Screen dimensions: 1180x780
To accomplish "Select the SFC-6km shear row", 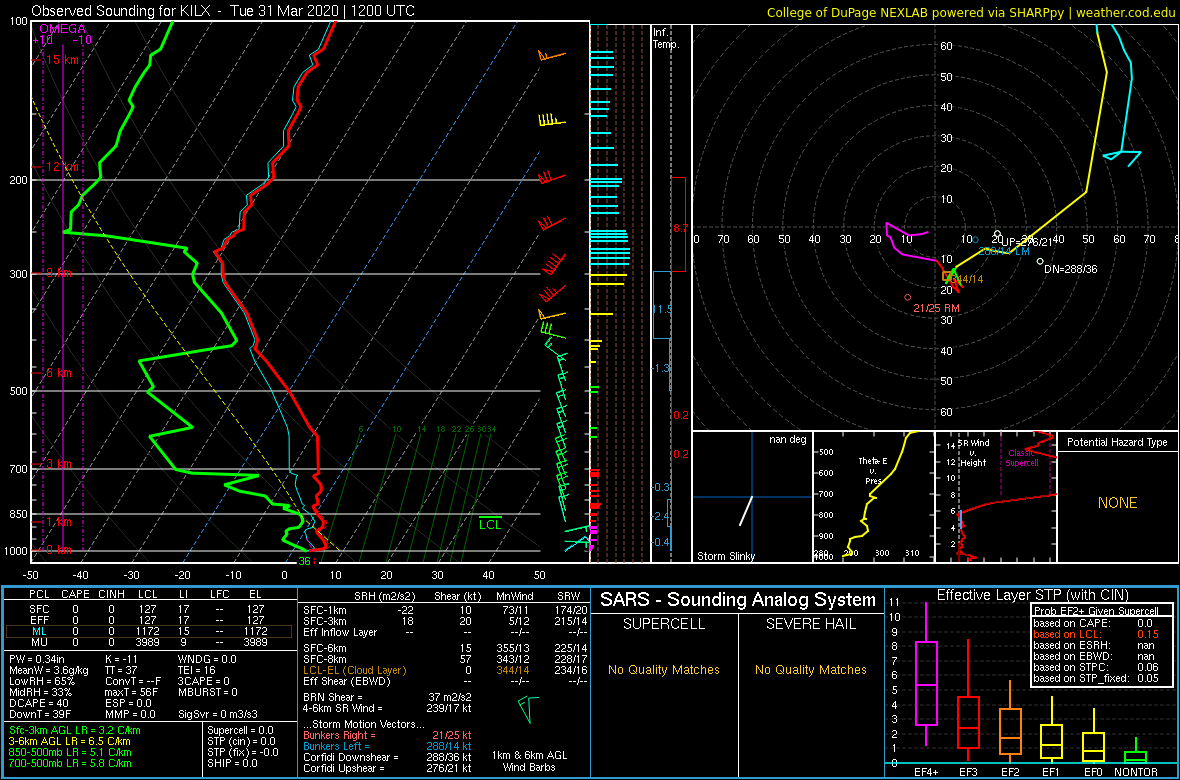I will click(x=446, y=648).
